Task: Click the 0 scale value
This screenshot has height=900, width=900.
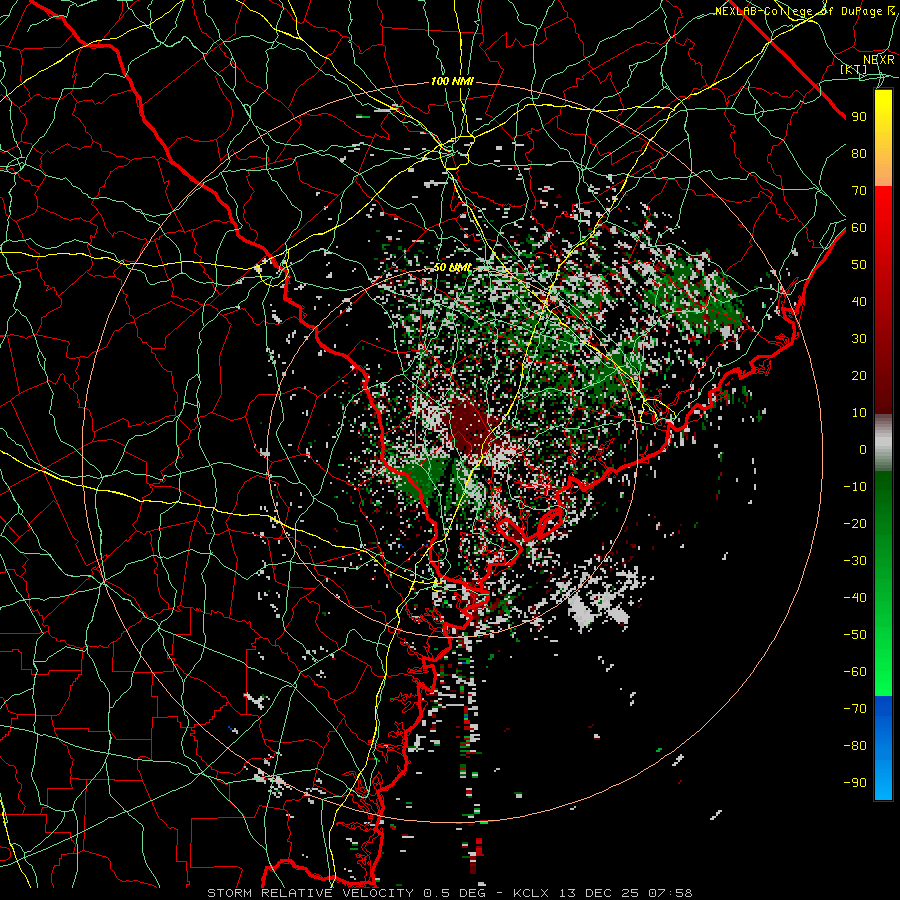Action: [863, 450]
